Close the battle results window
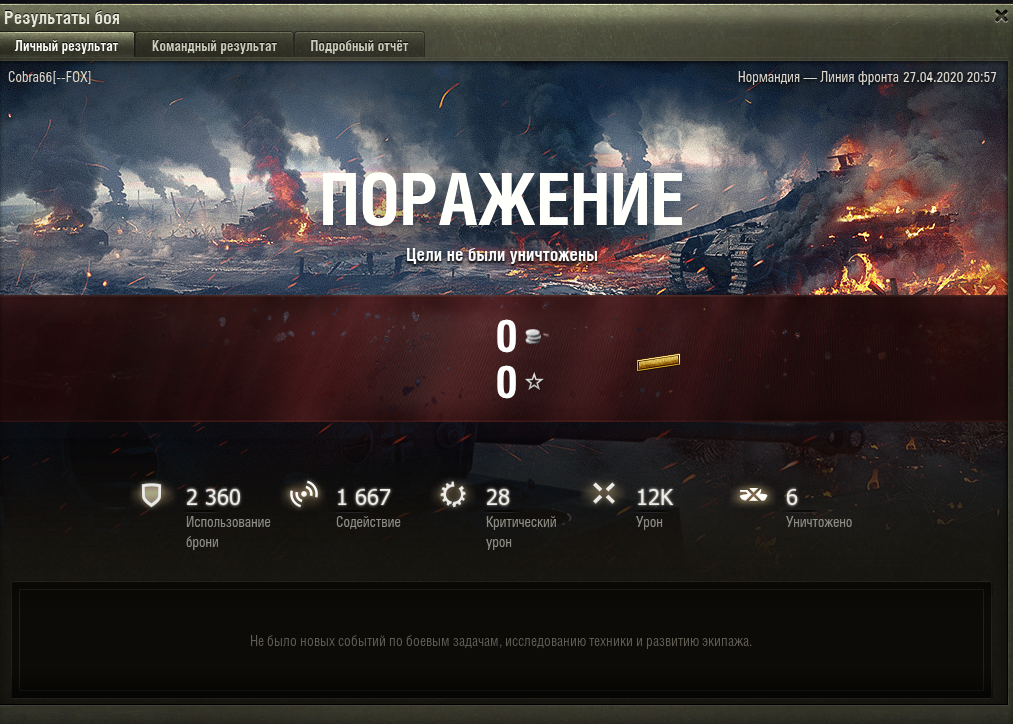Screen dimensions: 1013x724 [x=1001, y=16]
